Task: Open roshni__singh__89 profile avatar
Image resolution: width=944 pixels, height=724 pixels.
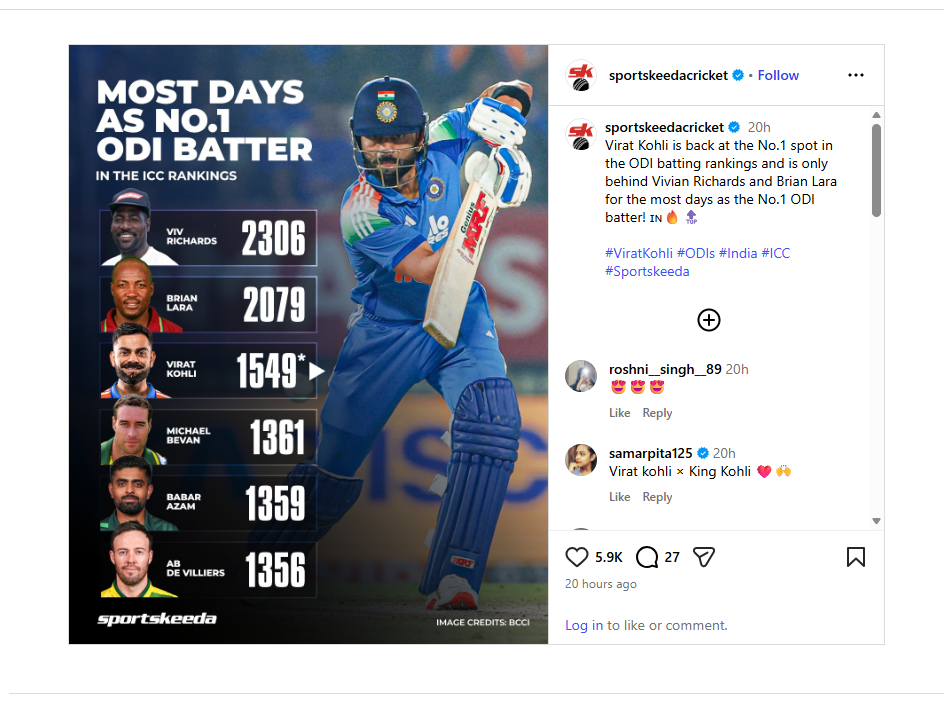Action: 581,376
